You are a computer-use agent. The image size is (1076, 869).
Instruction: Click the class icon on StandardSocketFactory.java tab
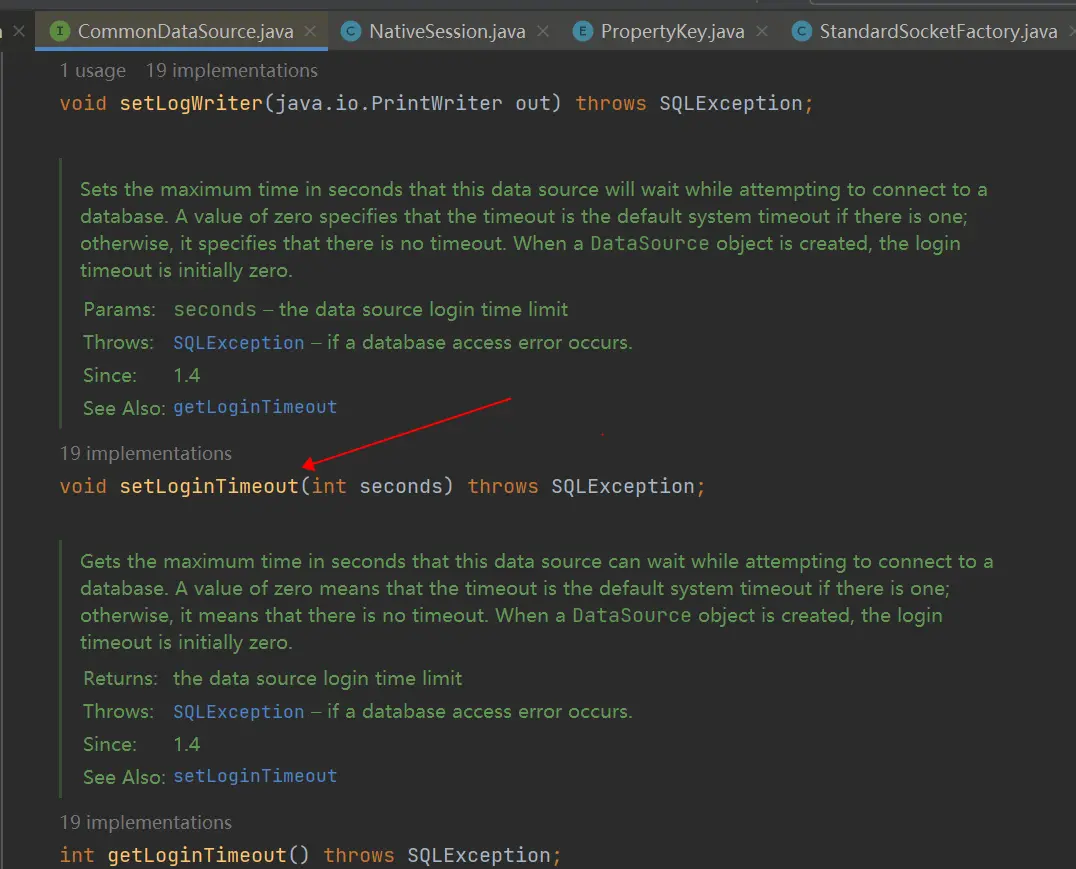(x=801, y=31)
